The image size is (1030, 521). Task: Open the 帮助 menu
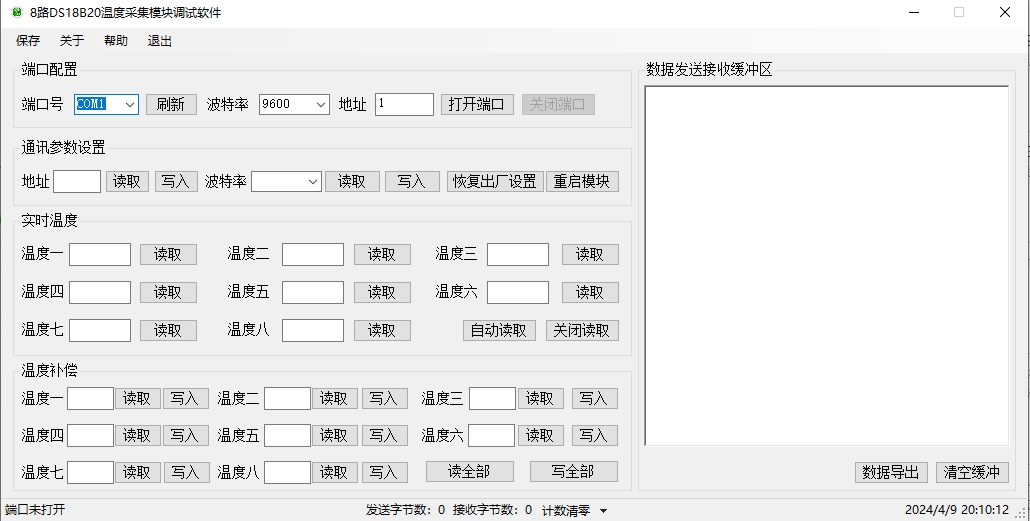point(116,41)
